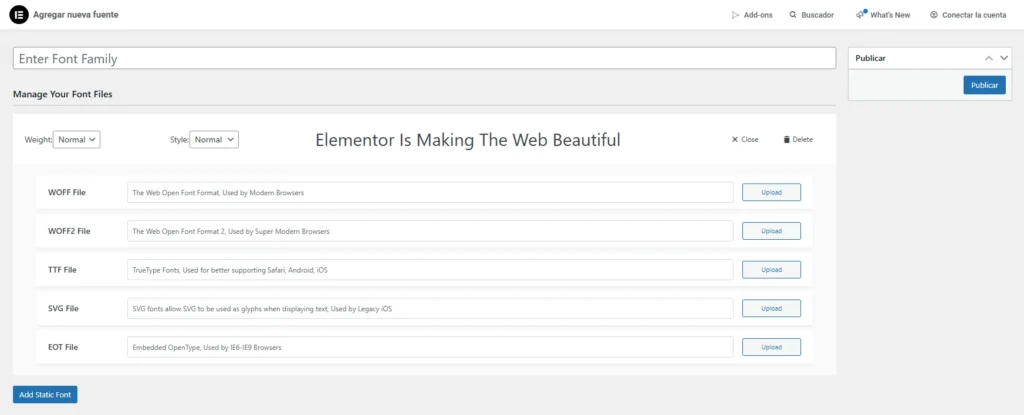Focus the Enter Font Family field
The image size is (1024, 415).
424,59
